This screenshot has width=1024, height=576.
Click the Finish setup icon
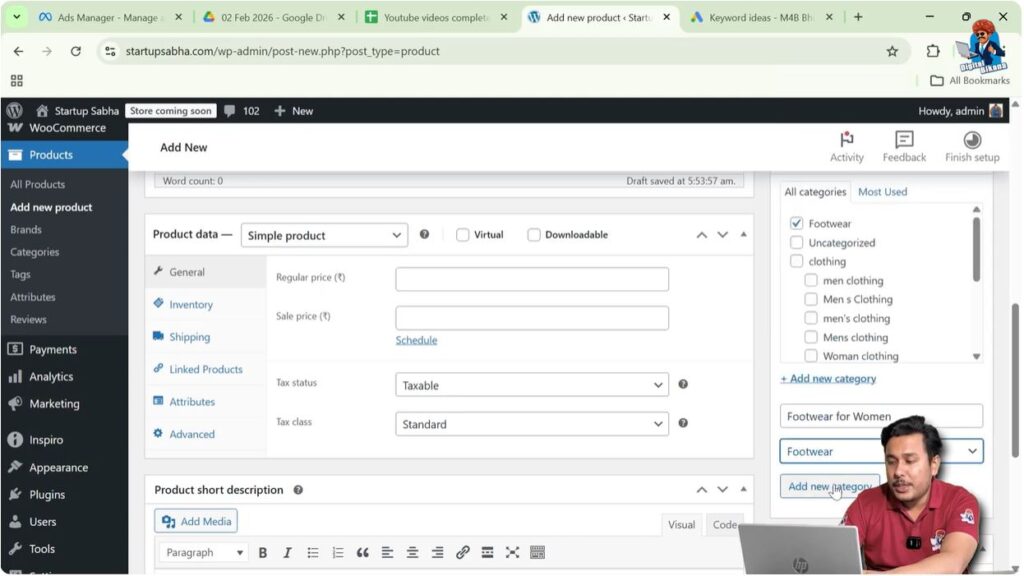[x=969, y=145]
